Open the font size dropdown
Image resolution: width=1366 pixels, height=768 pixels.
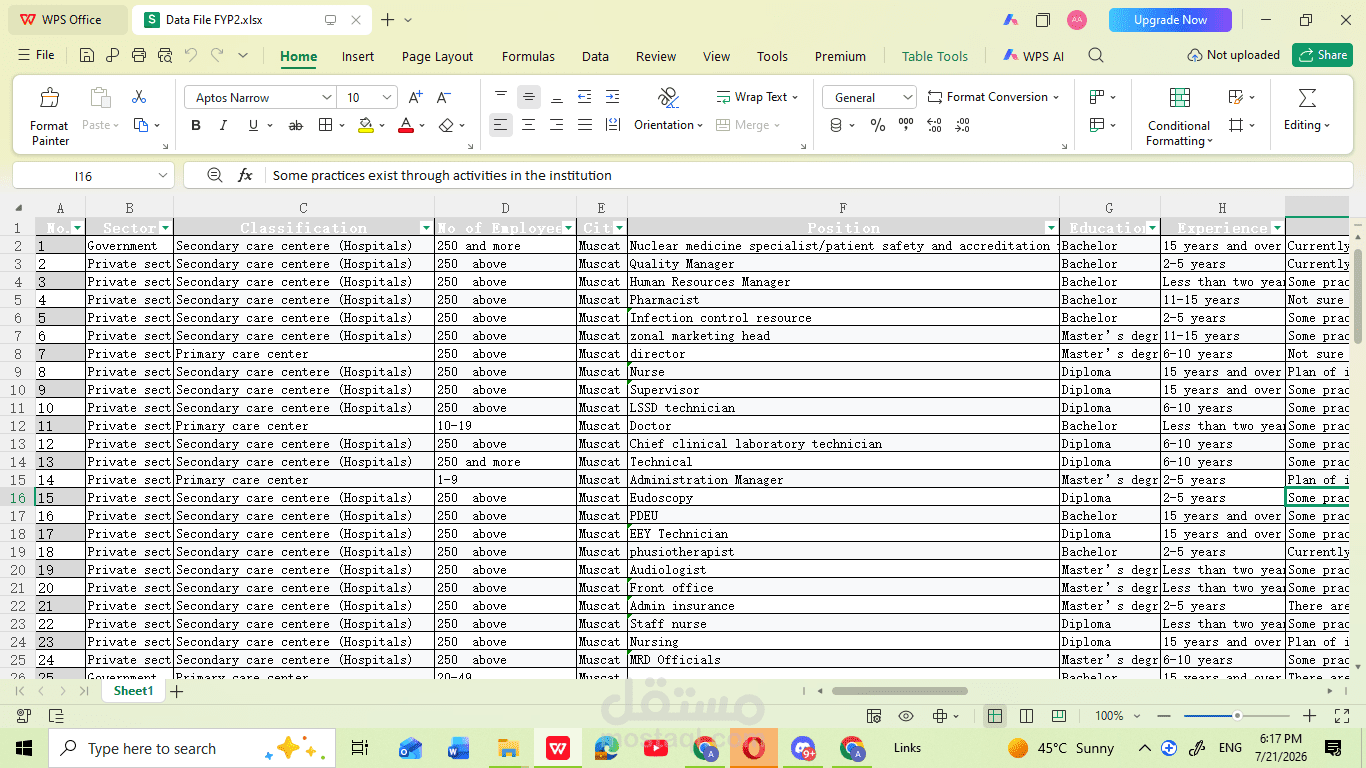[x=388, y=97]
